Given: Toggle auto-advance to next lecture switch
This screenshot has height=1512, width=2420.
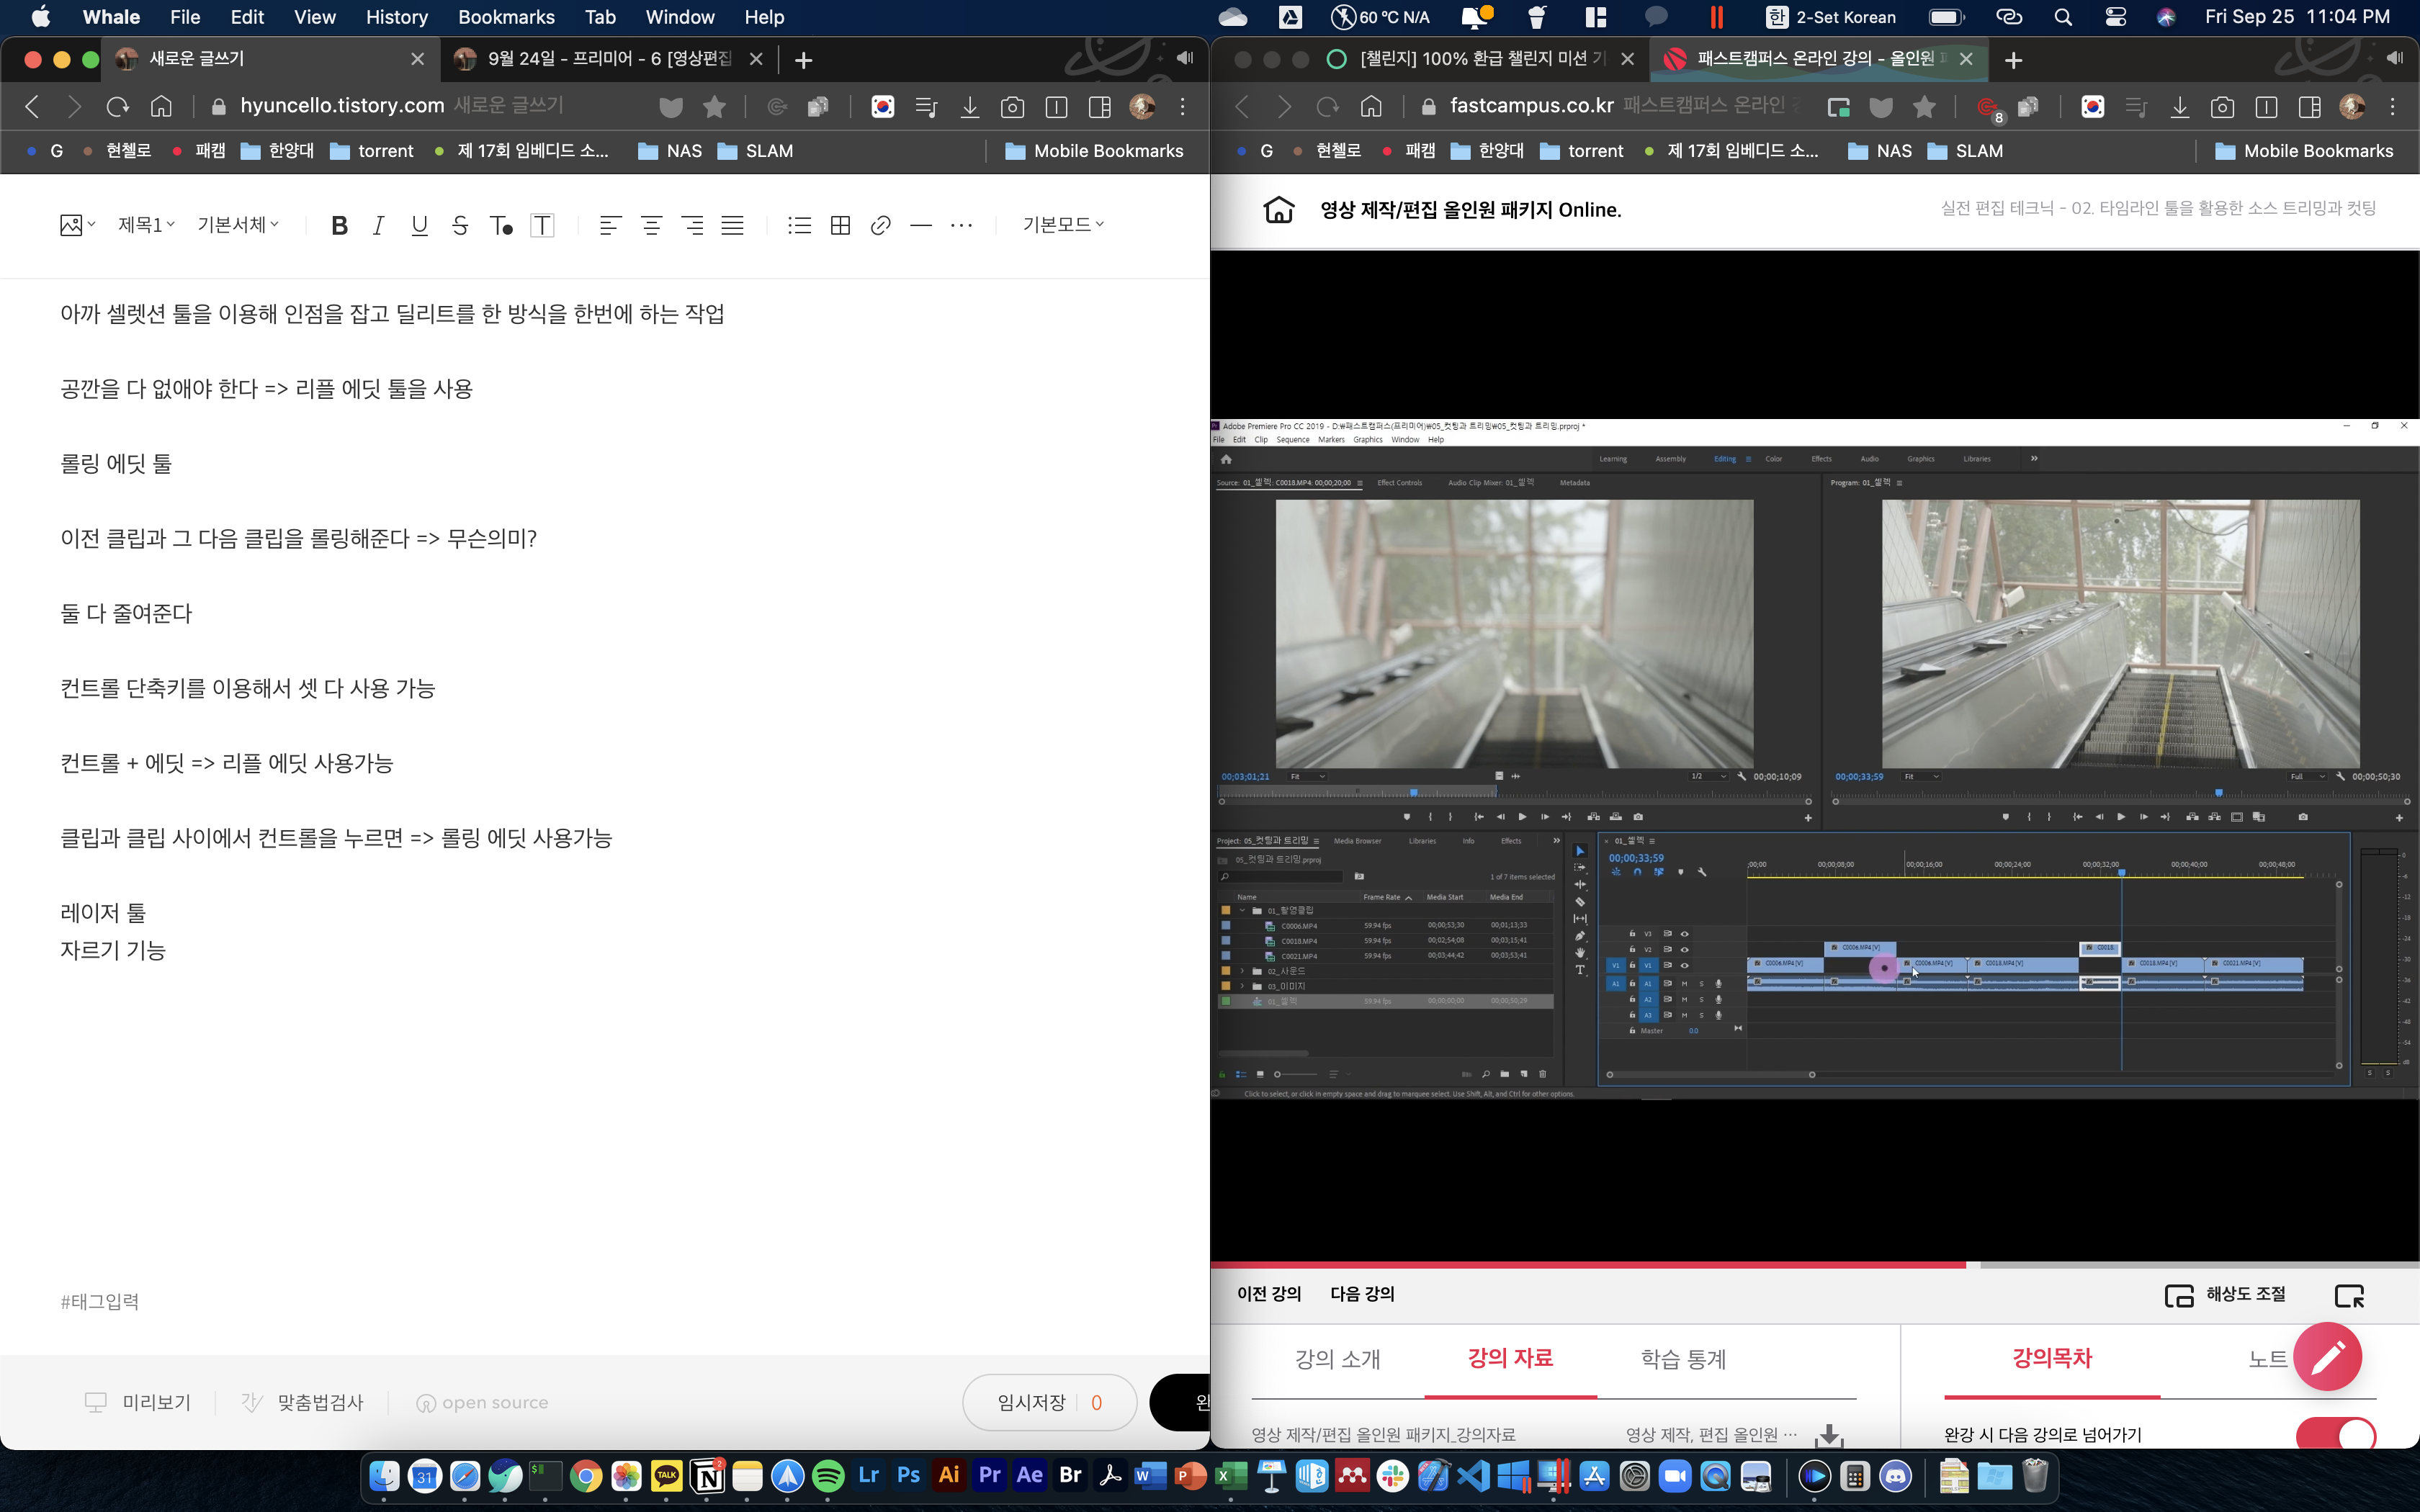Looking at the screenshot, I should click(x=2335, y=1435).
